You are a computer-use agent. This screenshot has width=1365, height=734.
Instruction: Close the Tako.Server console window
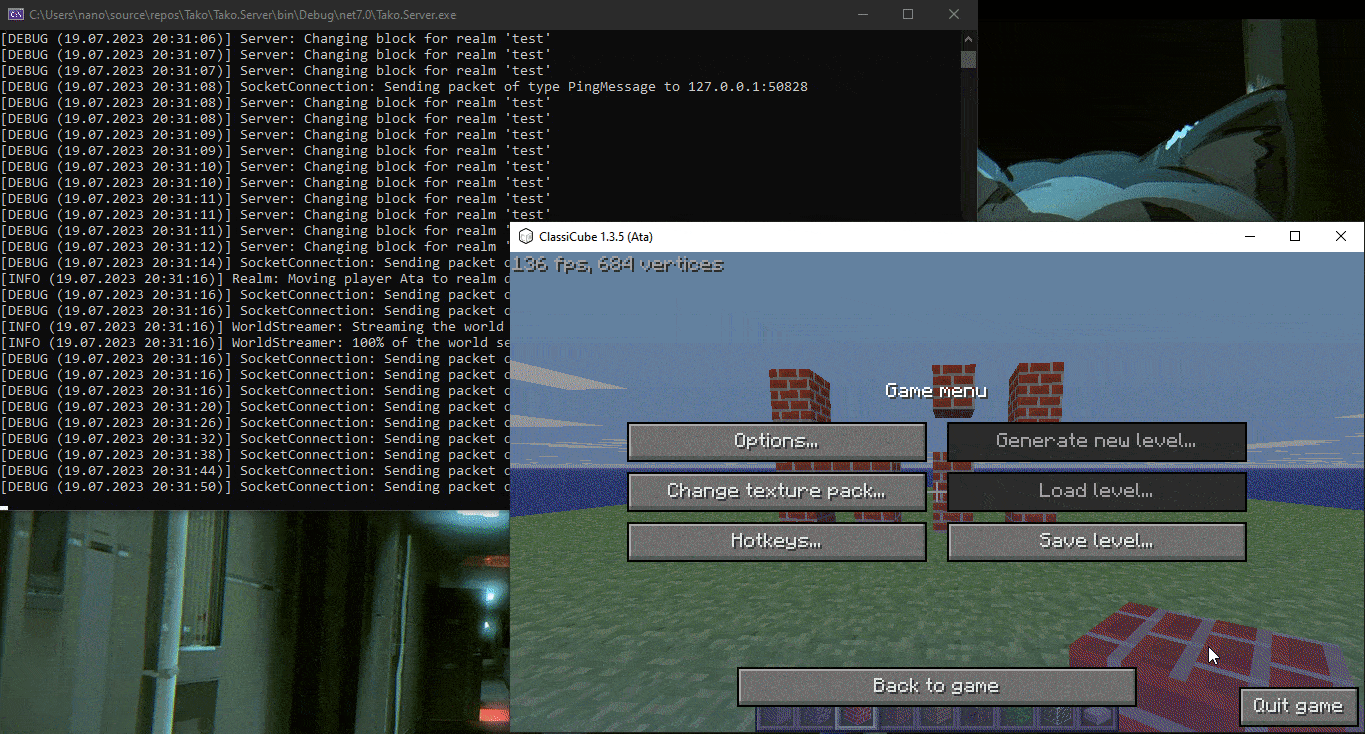coord(954,14)
